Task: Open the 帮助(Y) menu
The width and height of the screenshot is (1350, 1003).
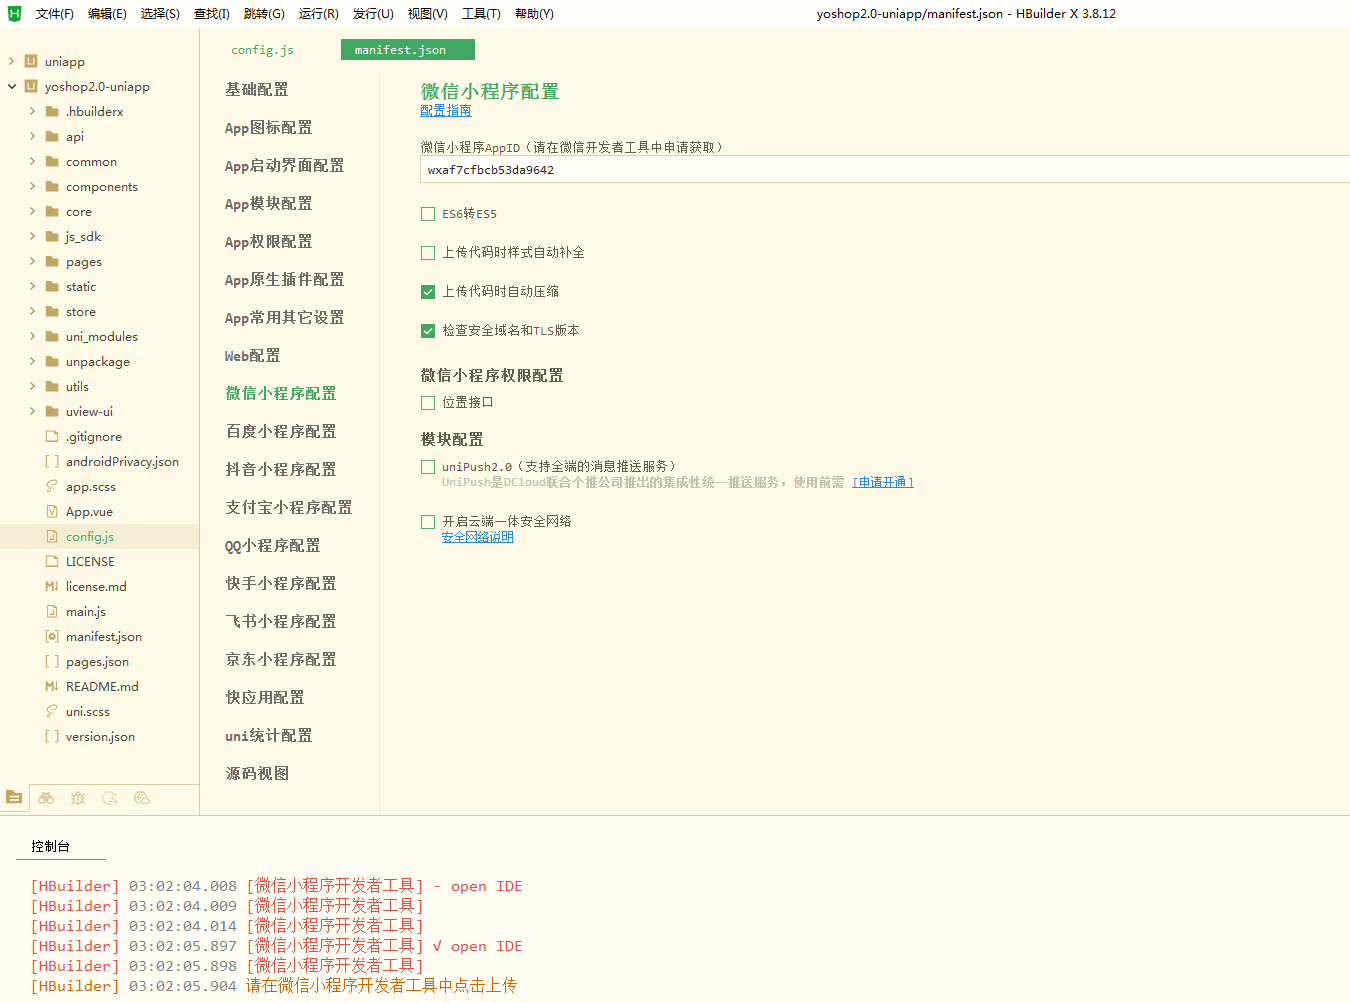Action: coord(534,14)
